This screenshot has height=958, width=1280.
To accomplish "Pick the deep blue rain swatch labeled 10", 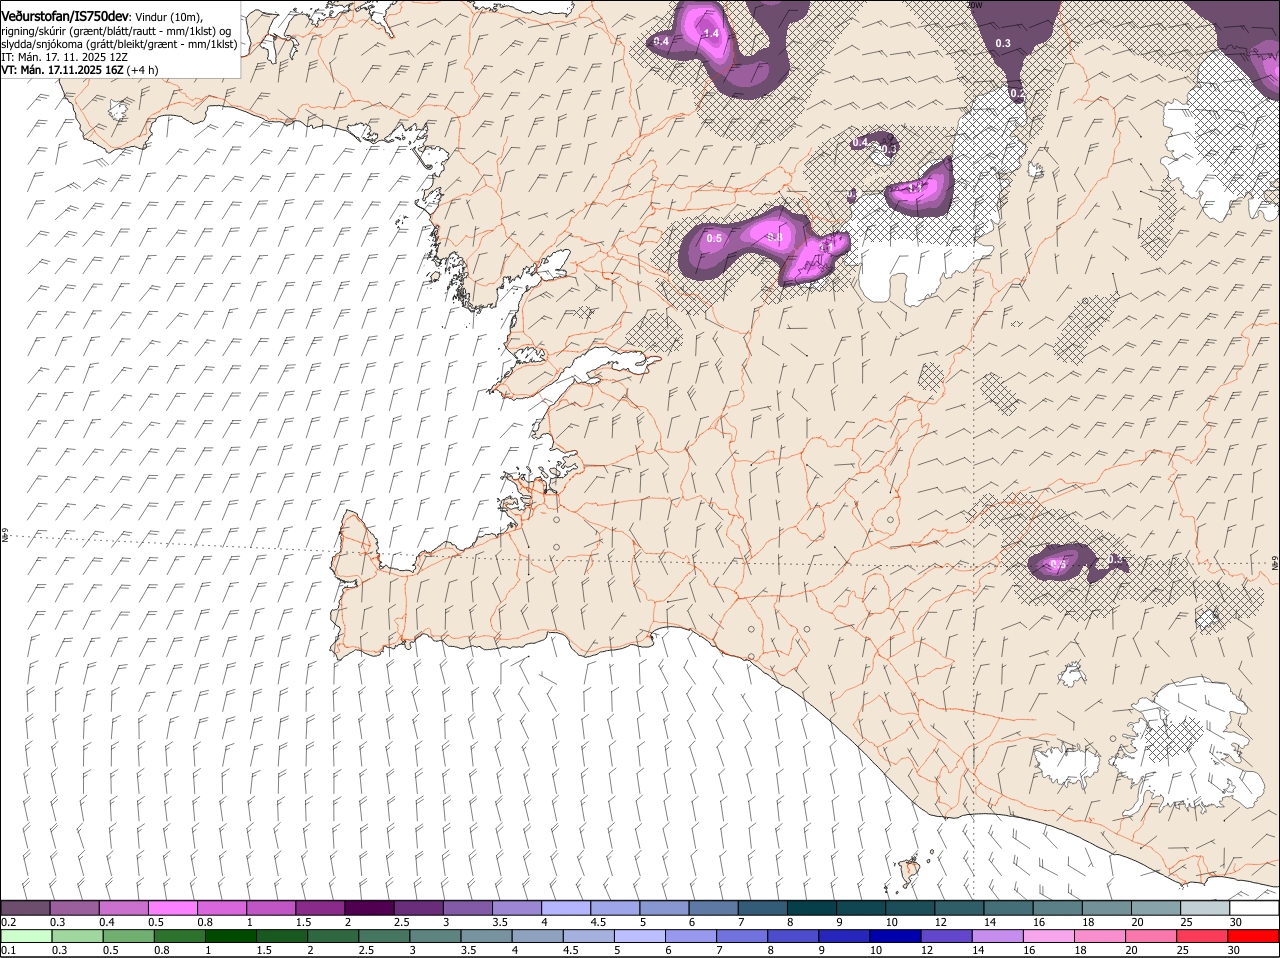I will point(895,936).
